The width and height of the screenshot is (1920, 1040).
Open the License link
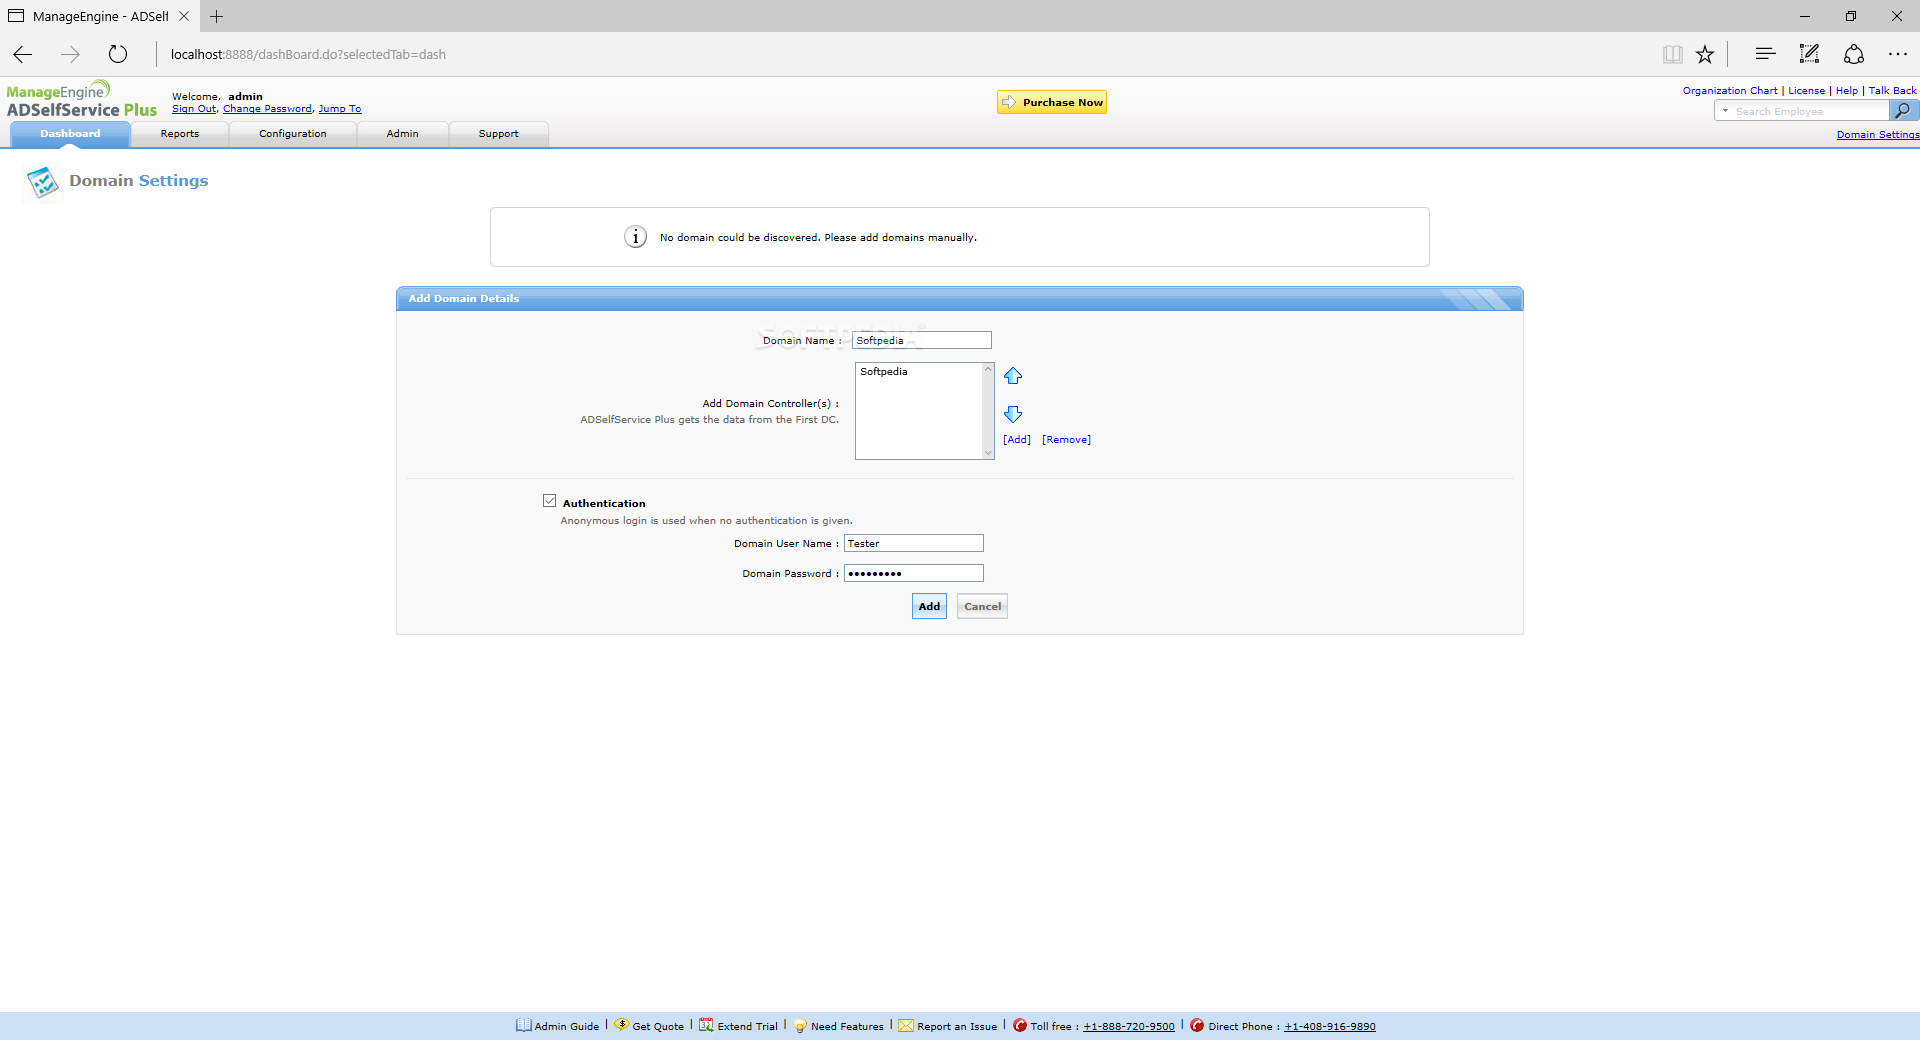tap(1806, 91)
